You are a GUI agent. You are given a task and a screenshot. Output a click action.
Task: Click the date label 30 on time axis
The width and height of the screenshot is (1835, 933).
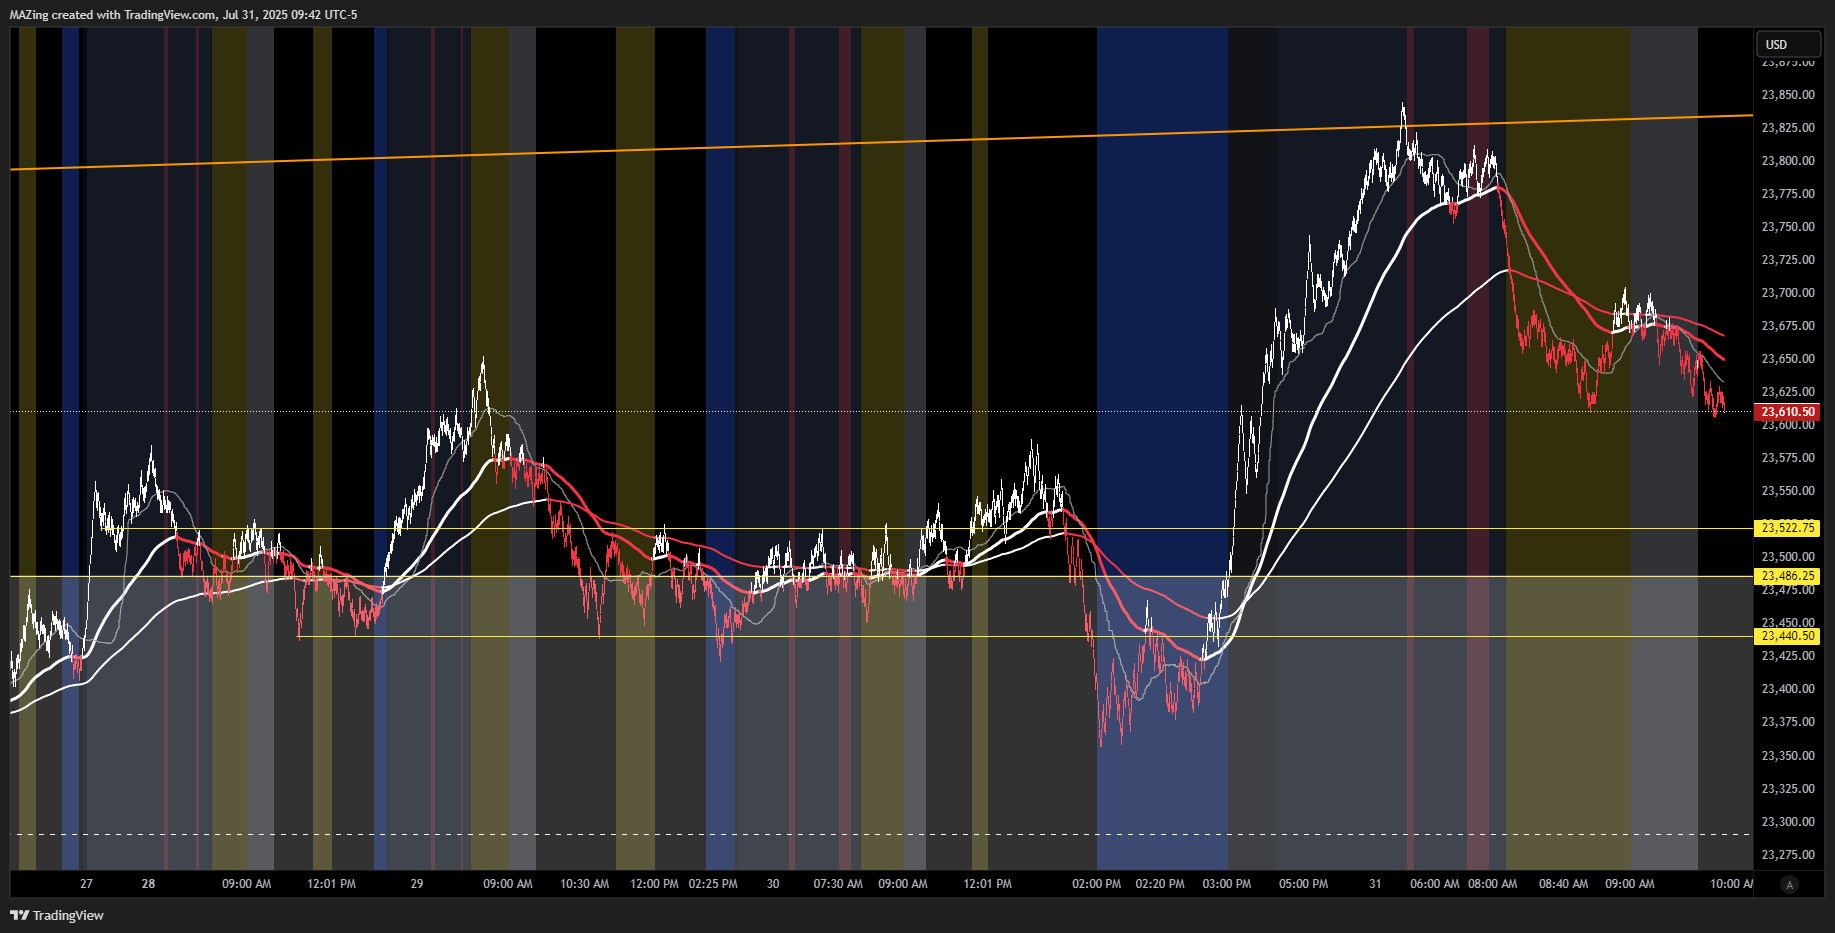click(773, 884)
